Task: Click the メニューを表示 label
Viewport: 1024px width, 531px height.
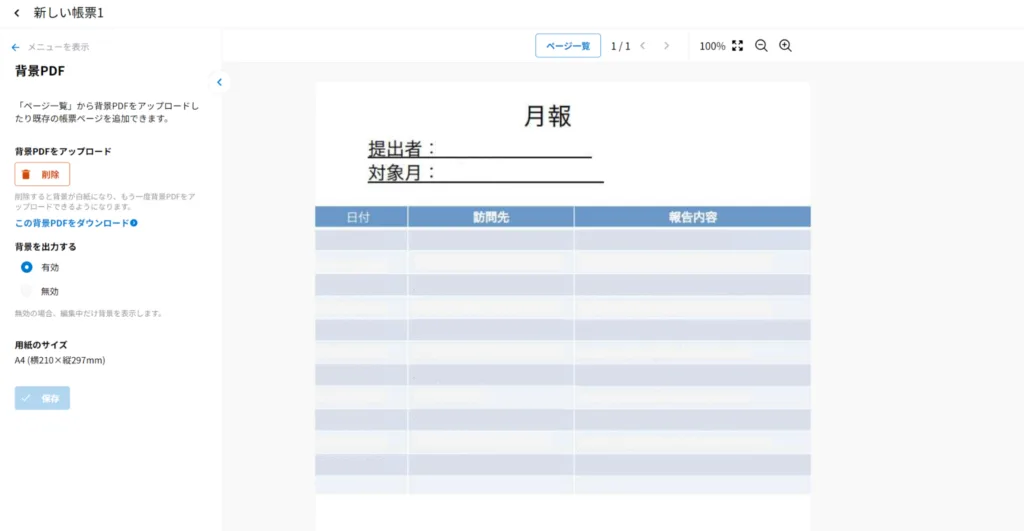Action: pyautogui.click(x=58, y=47)
